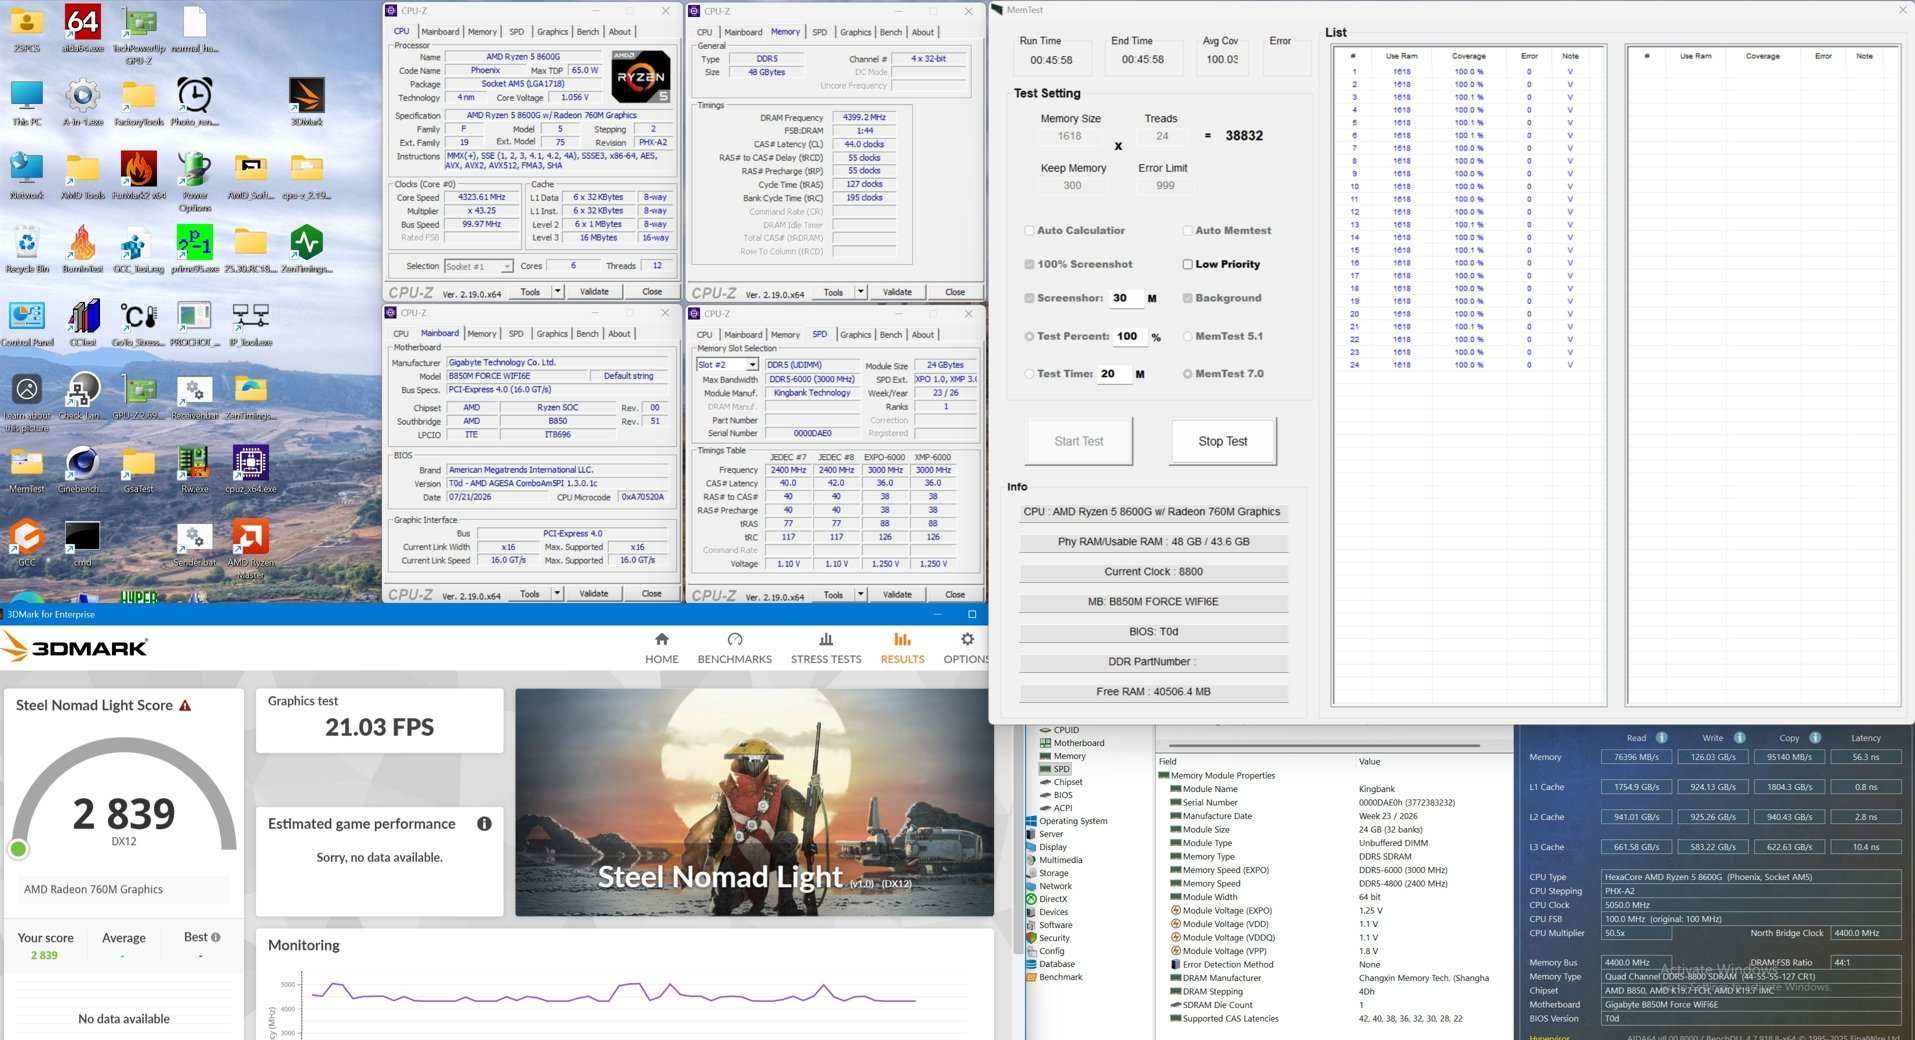Click the warning icon next to Steel Nomad Light Score
The width and height of the screenshot is (1915, 1040).
coord(185,706)
